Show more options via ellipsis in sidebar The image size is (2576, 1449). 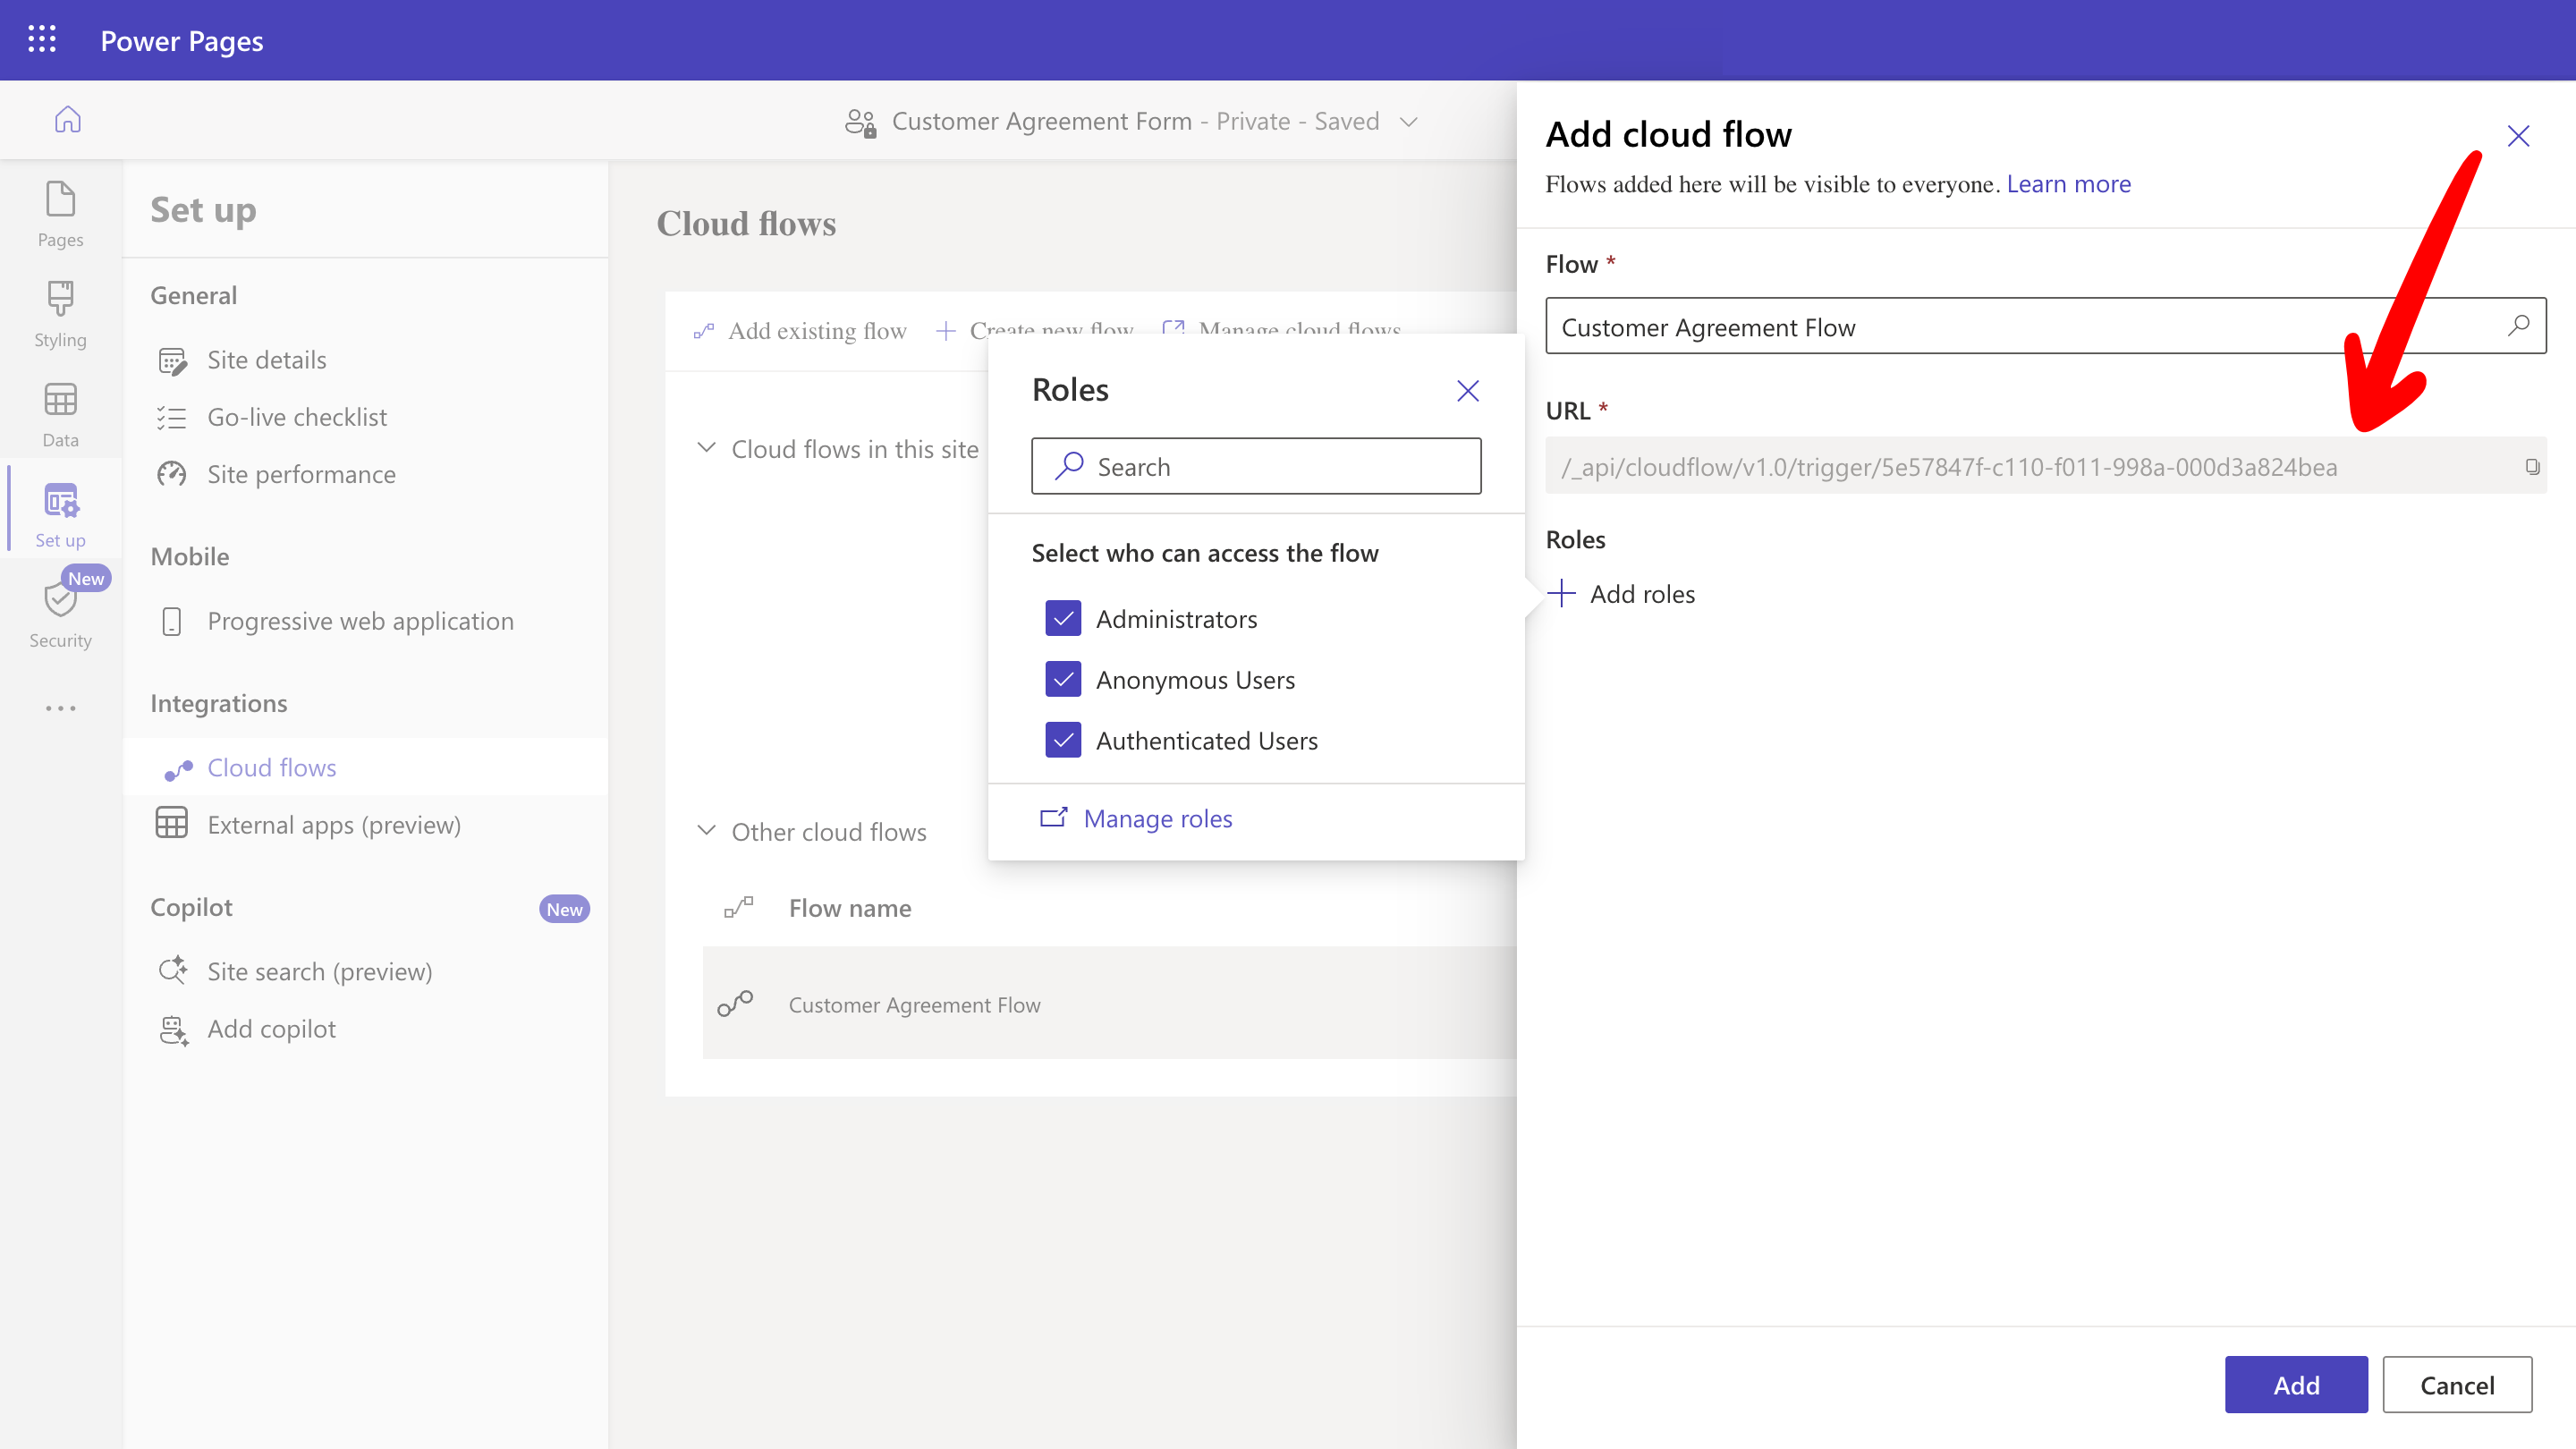pyautogui.click(x=60, y=708)
